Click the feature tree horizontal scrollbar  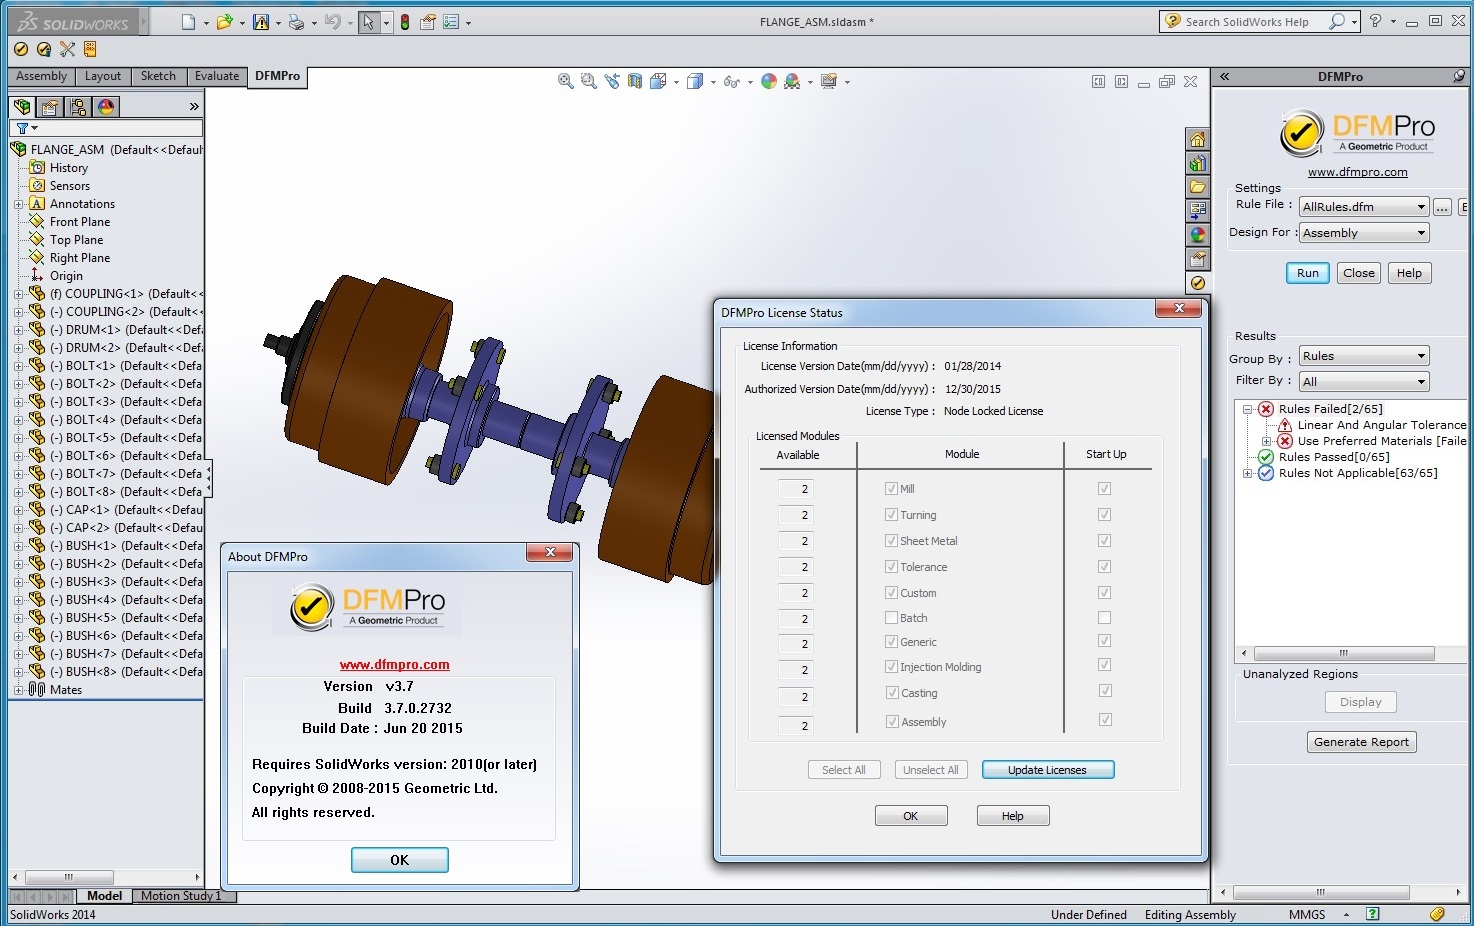pos(104,877)
